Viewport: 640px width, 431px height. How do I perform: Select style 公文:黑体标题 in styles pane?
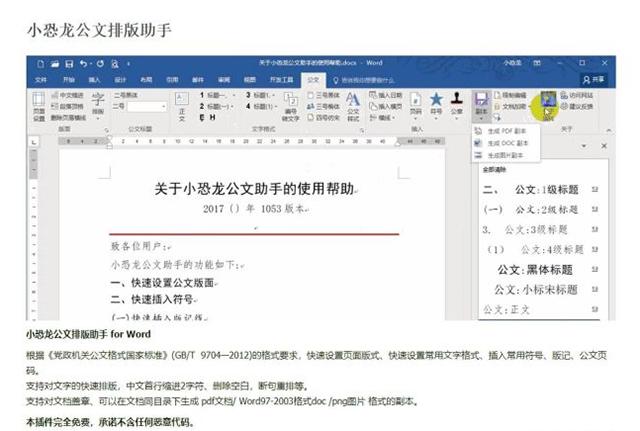point(540,269)
